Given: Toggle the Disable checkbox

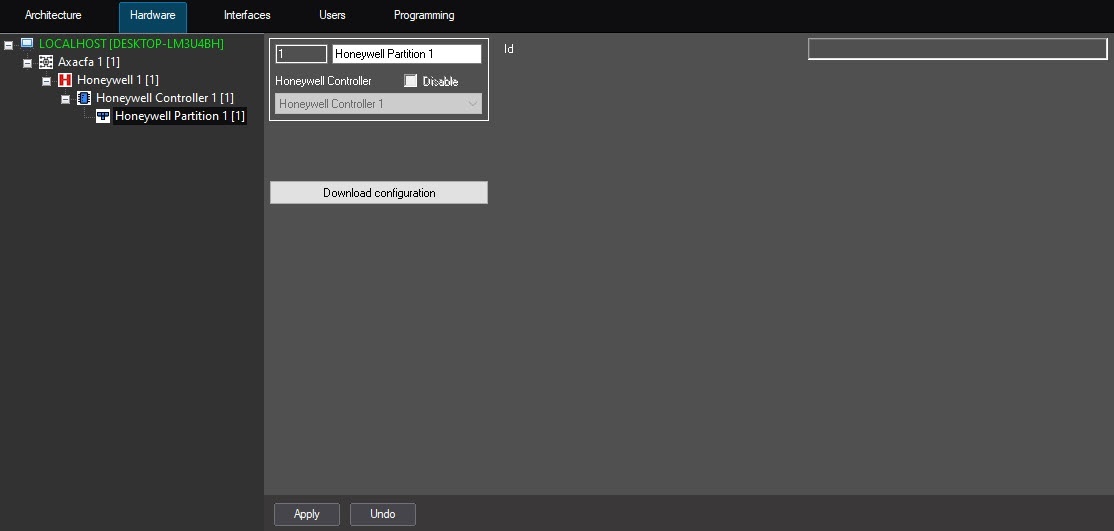Looking at the screenshot, I should point(411,81).
